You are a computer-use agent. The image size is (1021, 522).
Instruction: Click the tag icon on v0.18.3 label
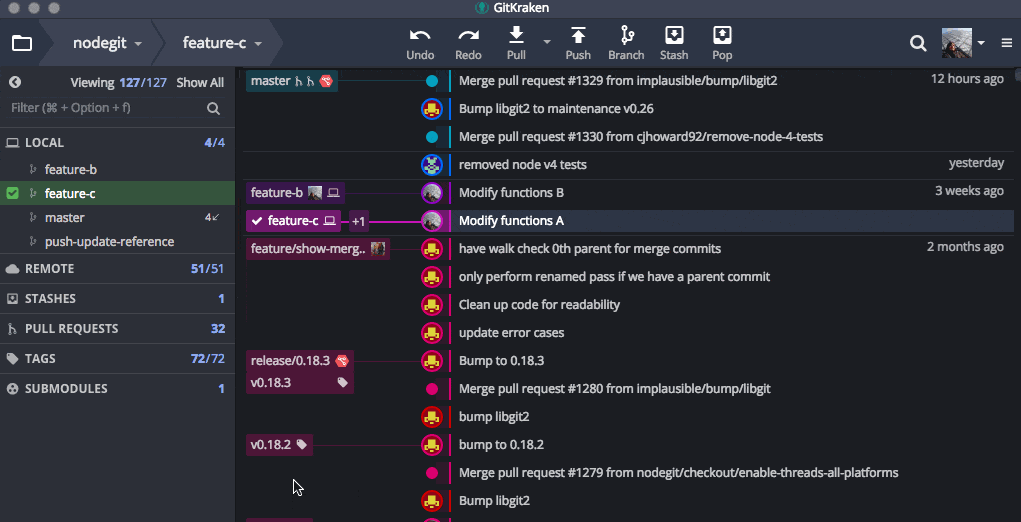coord(343,383)
